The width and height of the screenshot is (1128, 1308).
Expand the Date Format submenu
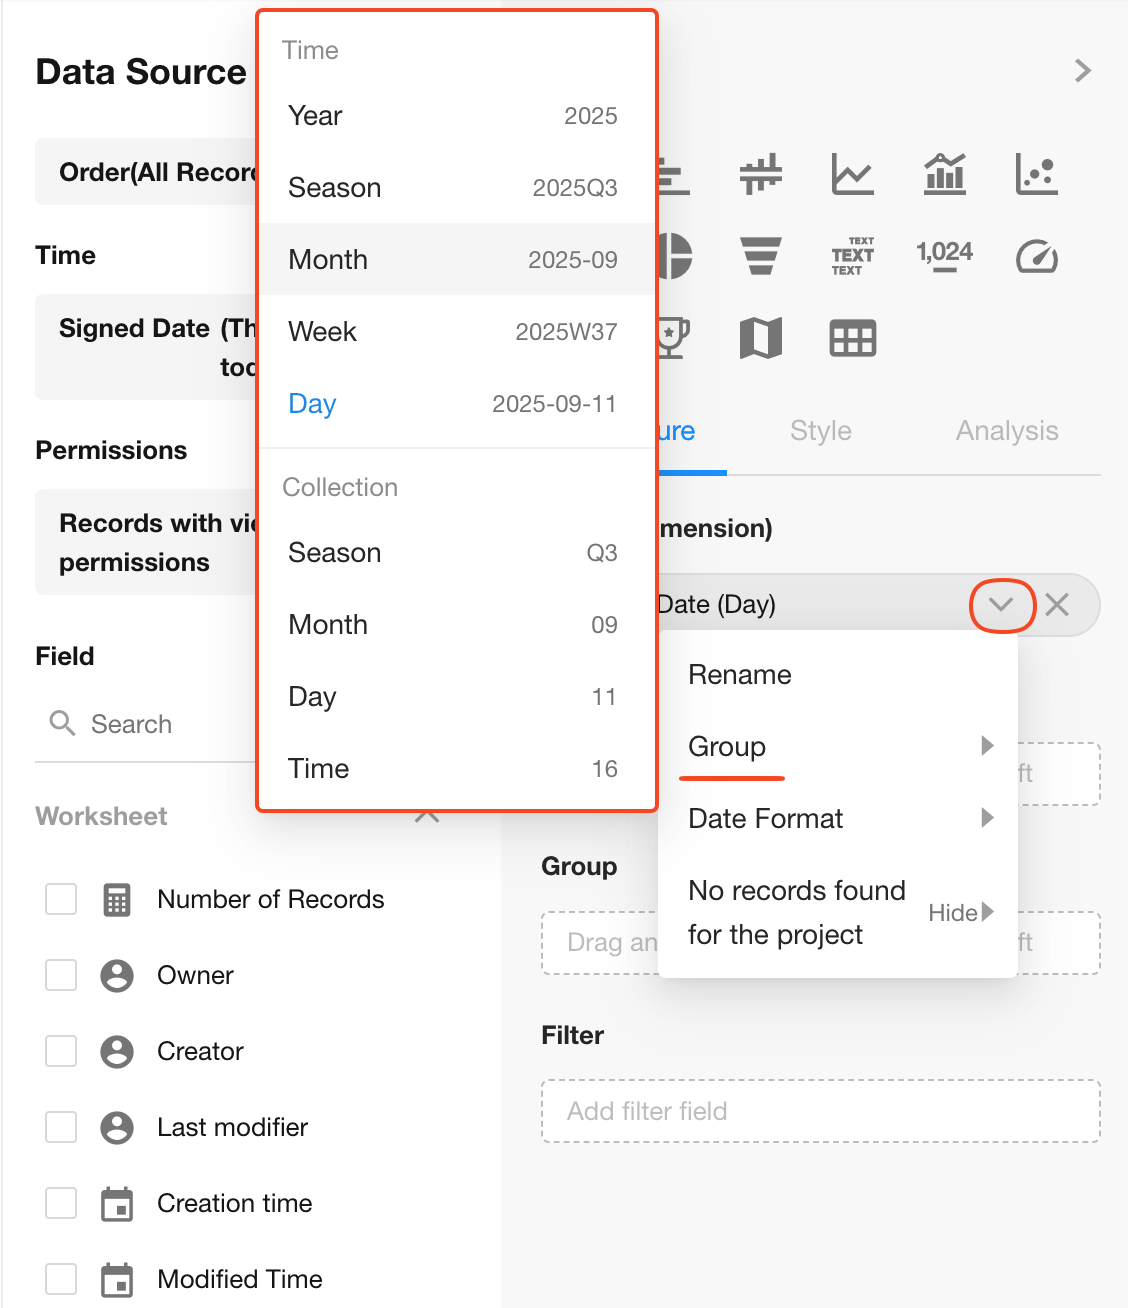(840, 819)
